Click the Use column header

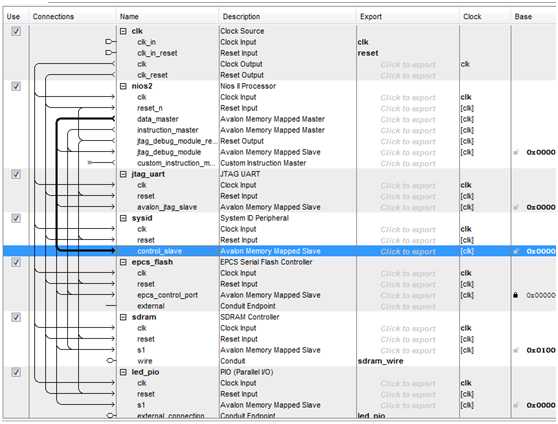click(13, 16)
